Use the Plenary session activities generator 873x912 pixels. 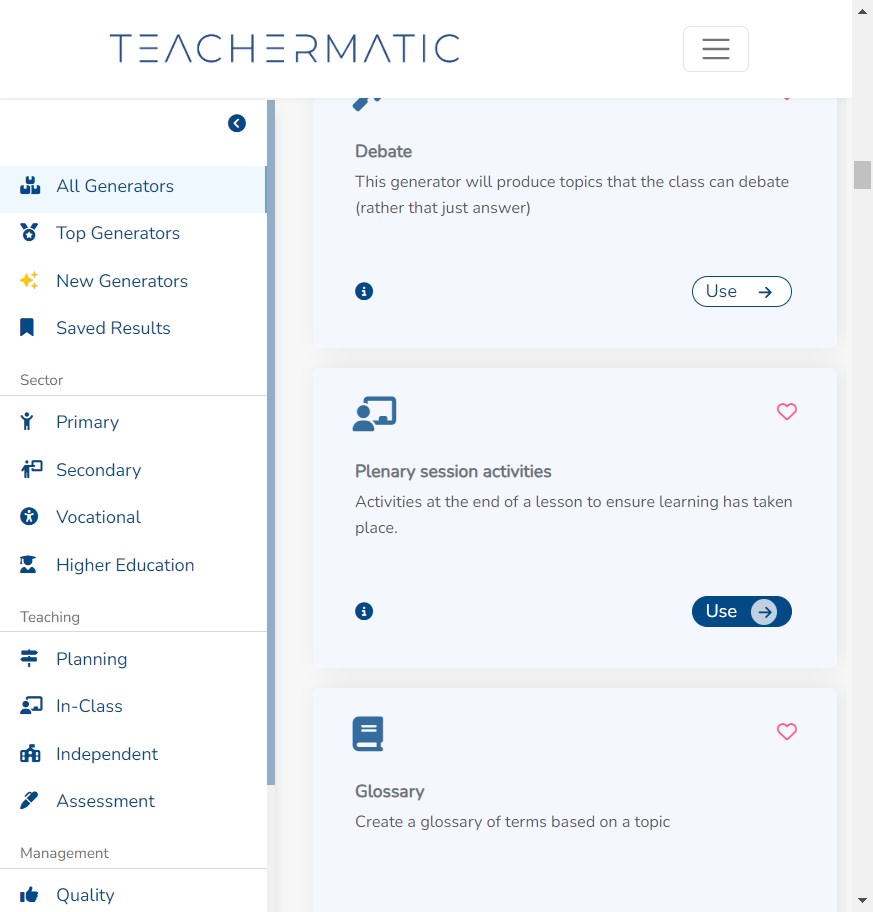click(x=742, y=611)
